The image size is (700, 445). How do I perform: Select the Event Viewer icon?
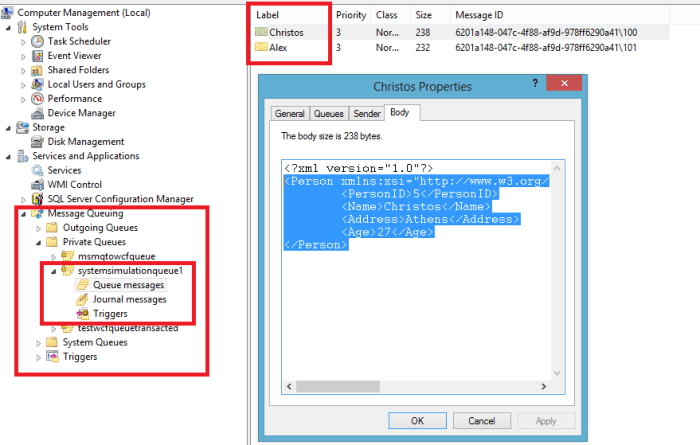pos(38,56)
